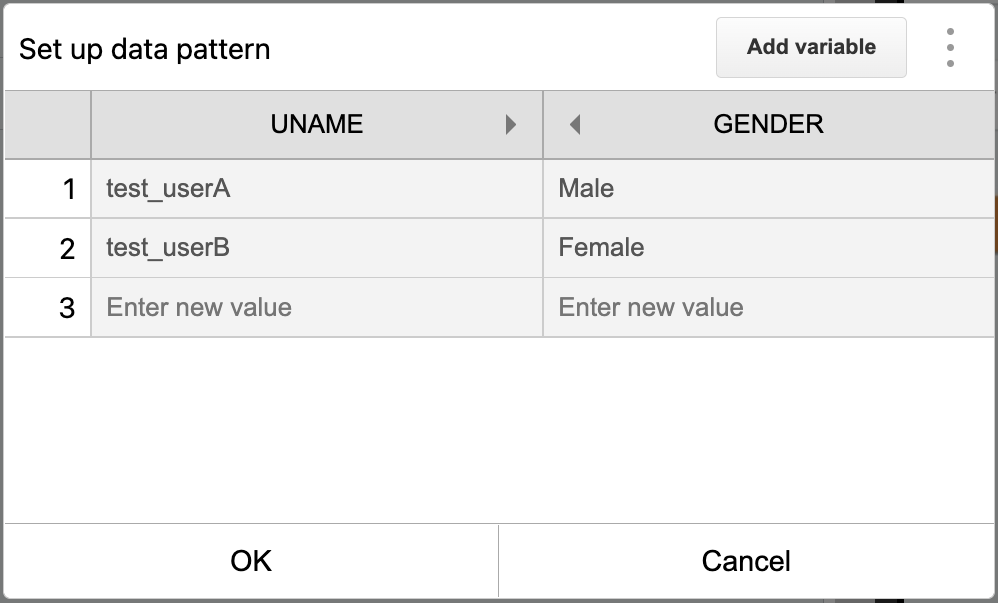Click the Set up data pattern title
This screenshot has height=603, width=998.
[x=144, y=49]
